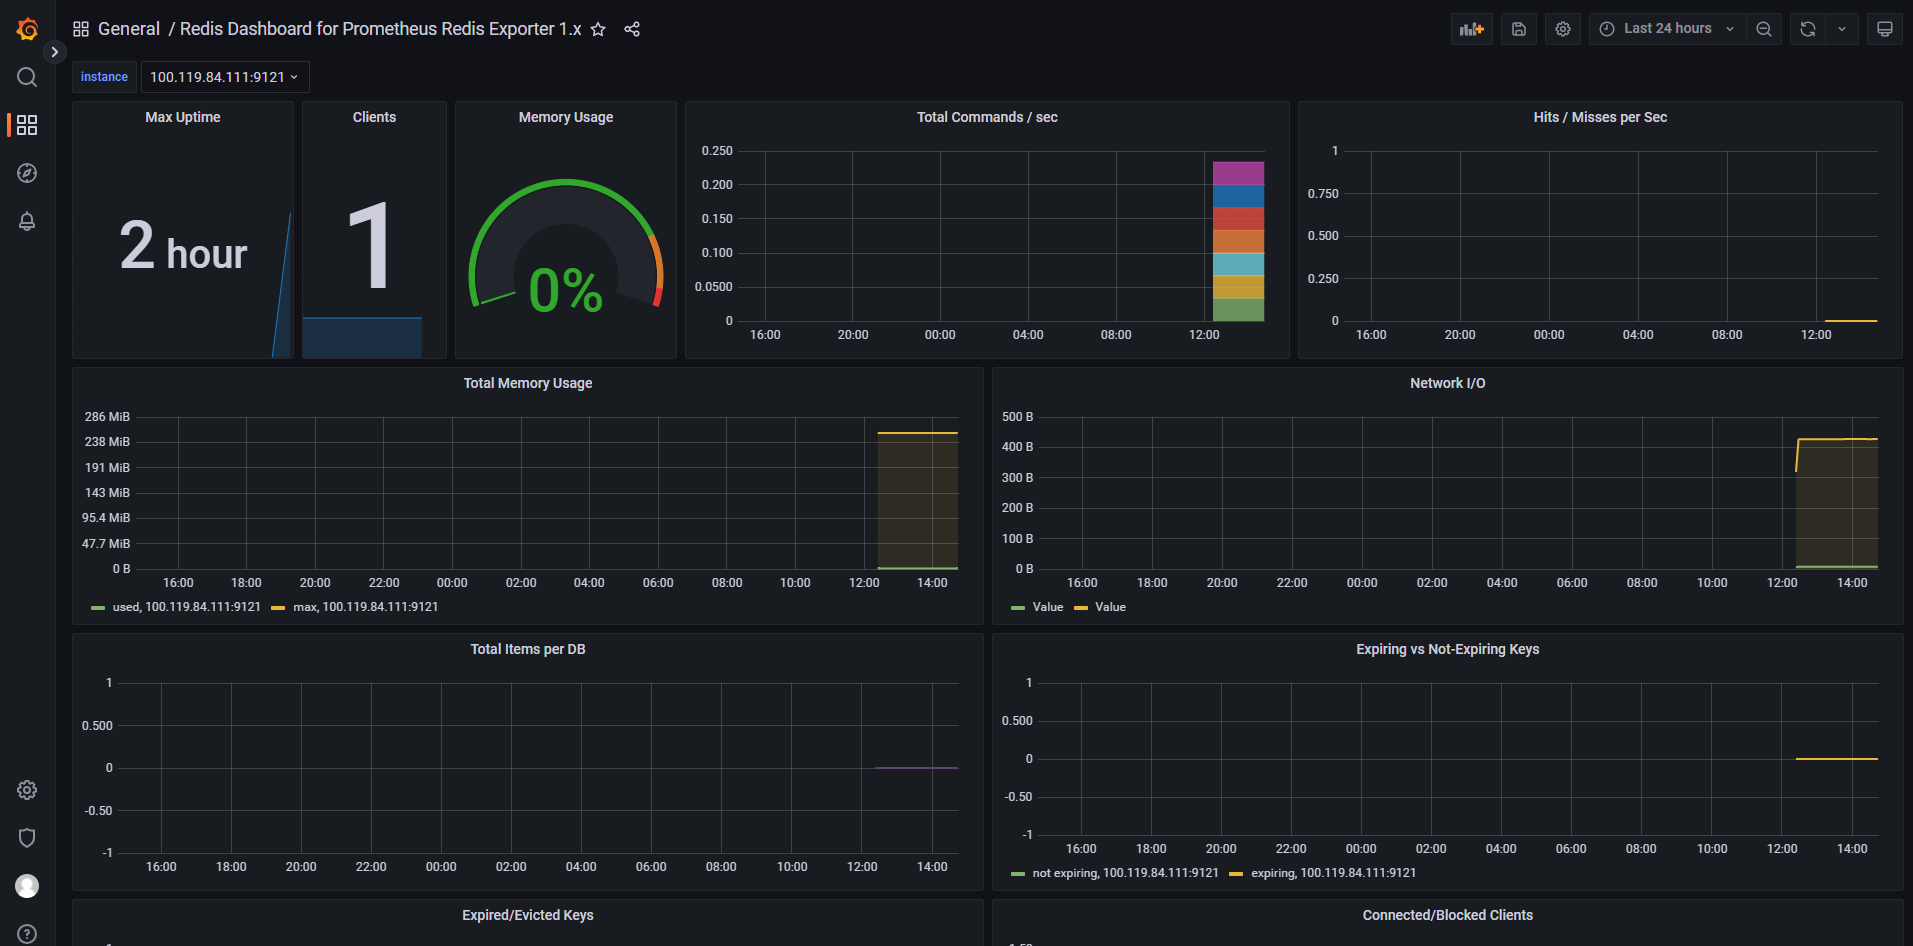Screen dimensions: 1913x946
Task: Open dashboard settings gear
Action: (x=1563, y=29)
